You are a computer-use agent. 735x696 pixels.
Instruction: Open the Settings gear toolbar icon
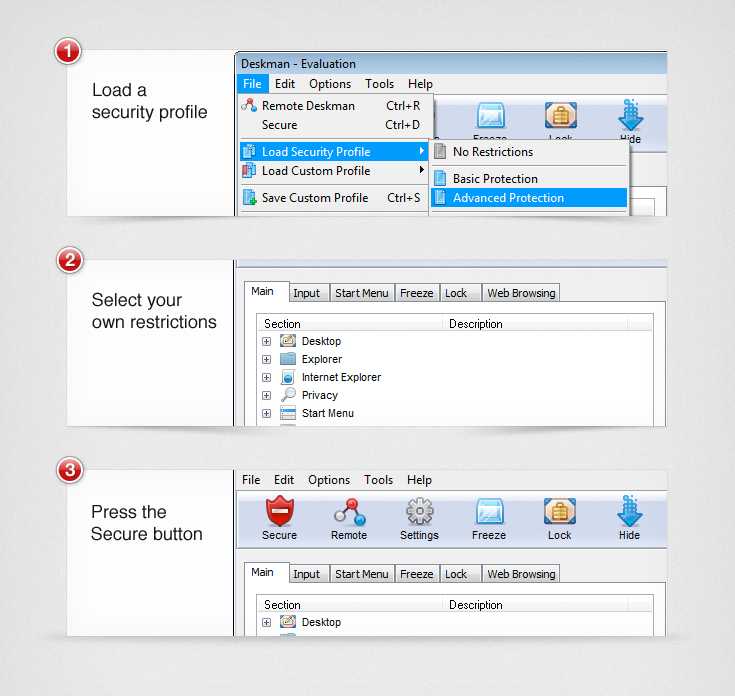(419, 511)
